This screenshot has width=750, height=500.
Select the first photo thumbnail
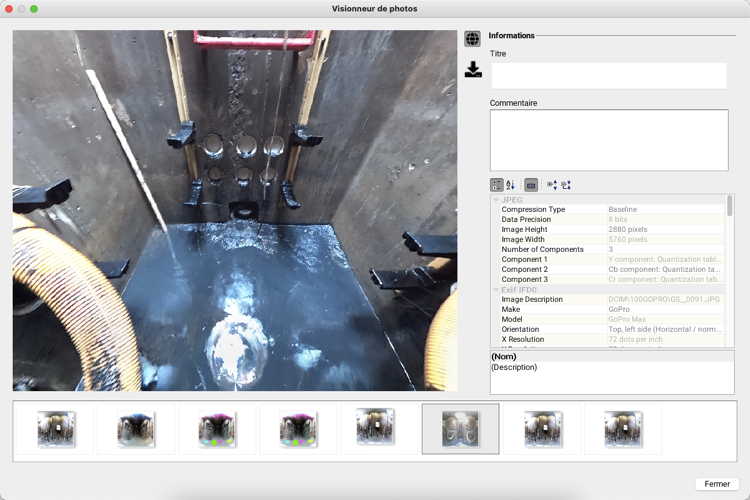pos(56,430)
